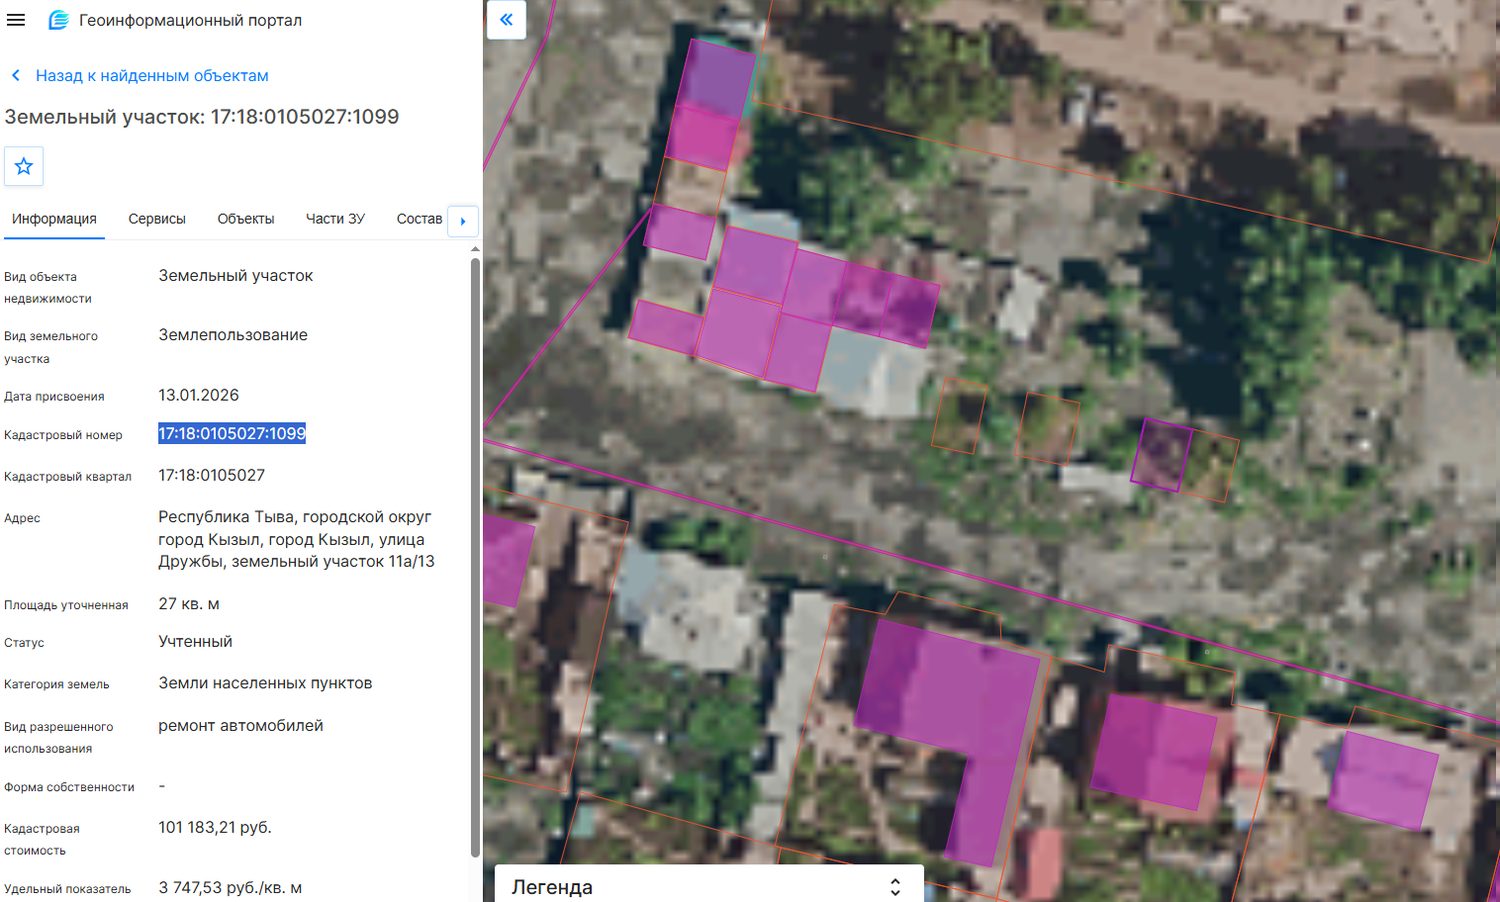Open the Объекты tab
This screenshot has width=1500, height=902.
246,219
